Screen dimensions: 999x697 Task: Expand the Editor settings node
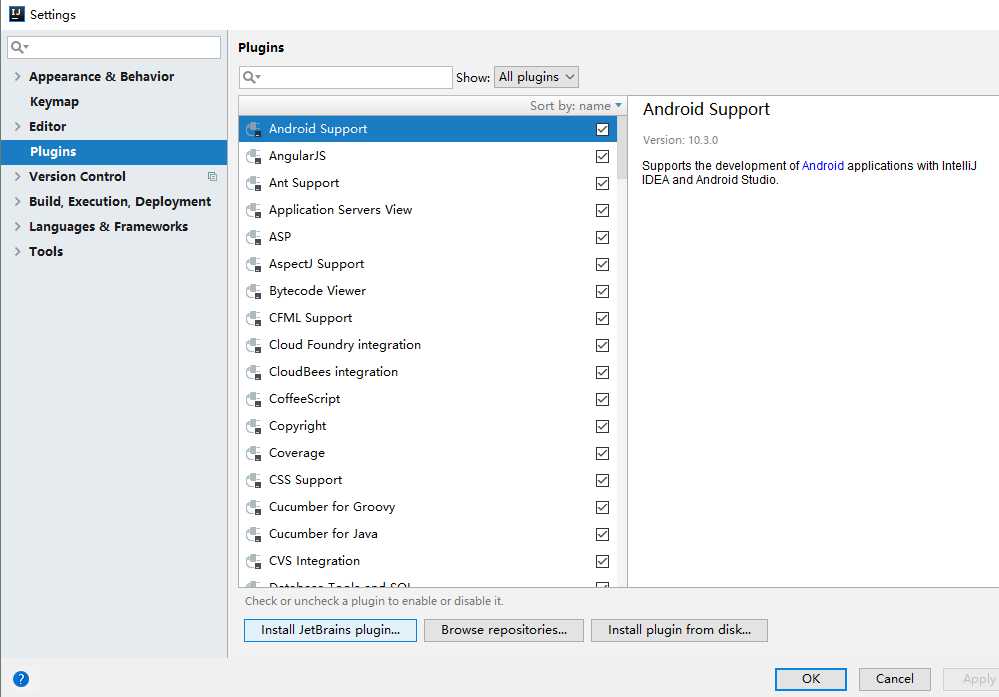click(x=17, y=126)
